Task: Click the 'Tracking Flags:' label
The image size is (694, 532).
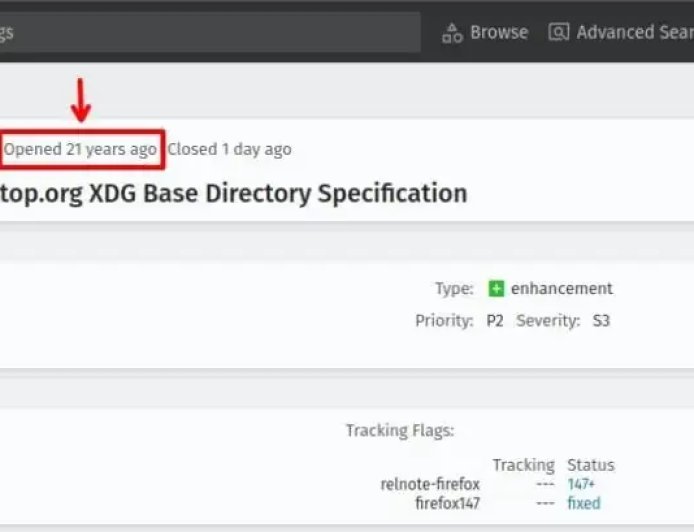Action: coord(400,430)
